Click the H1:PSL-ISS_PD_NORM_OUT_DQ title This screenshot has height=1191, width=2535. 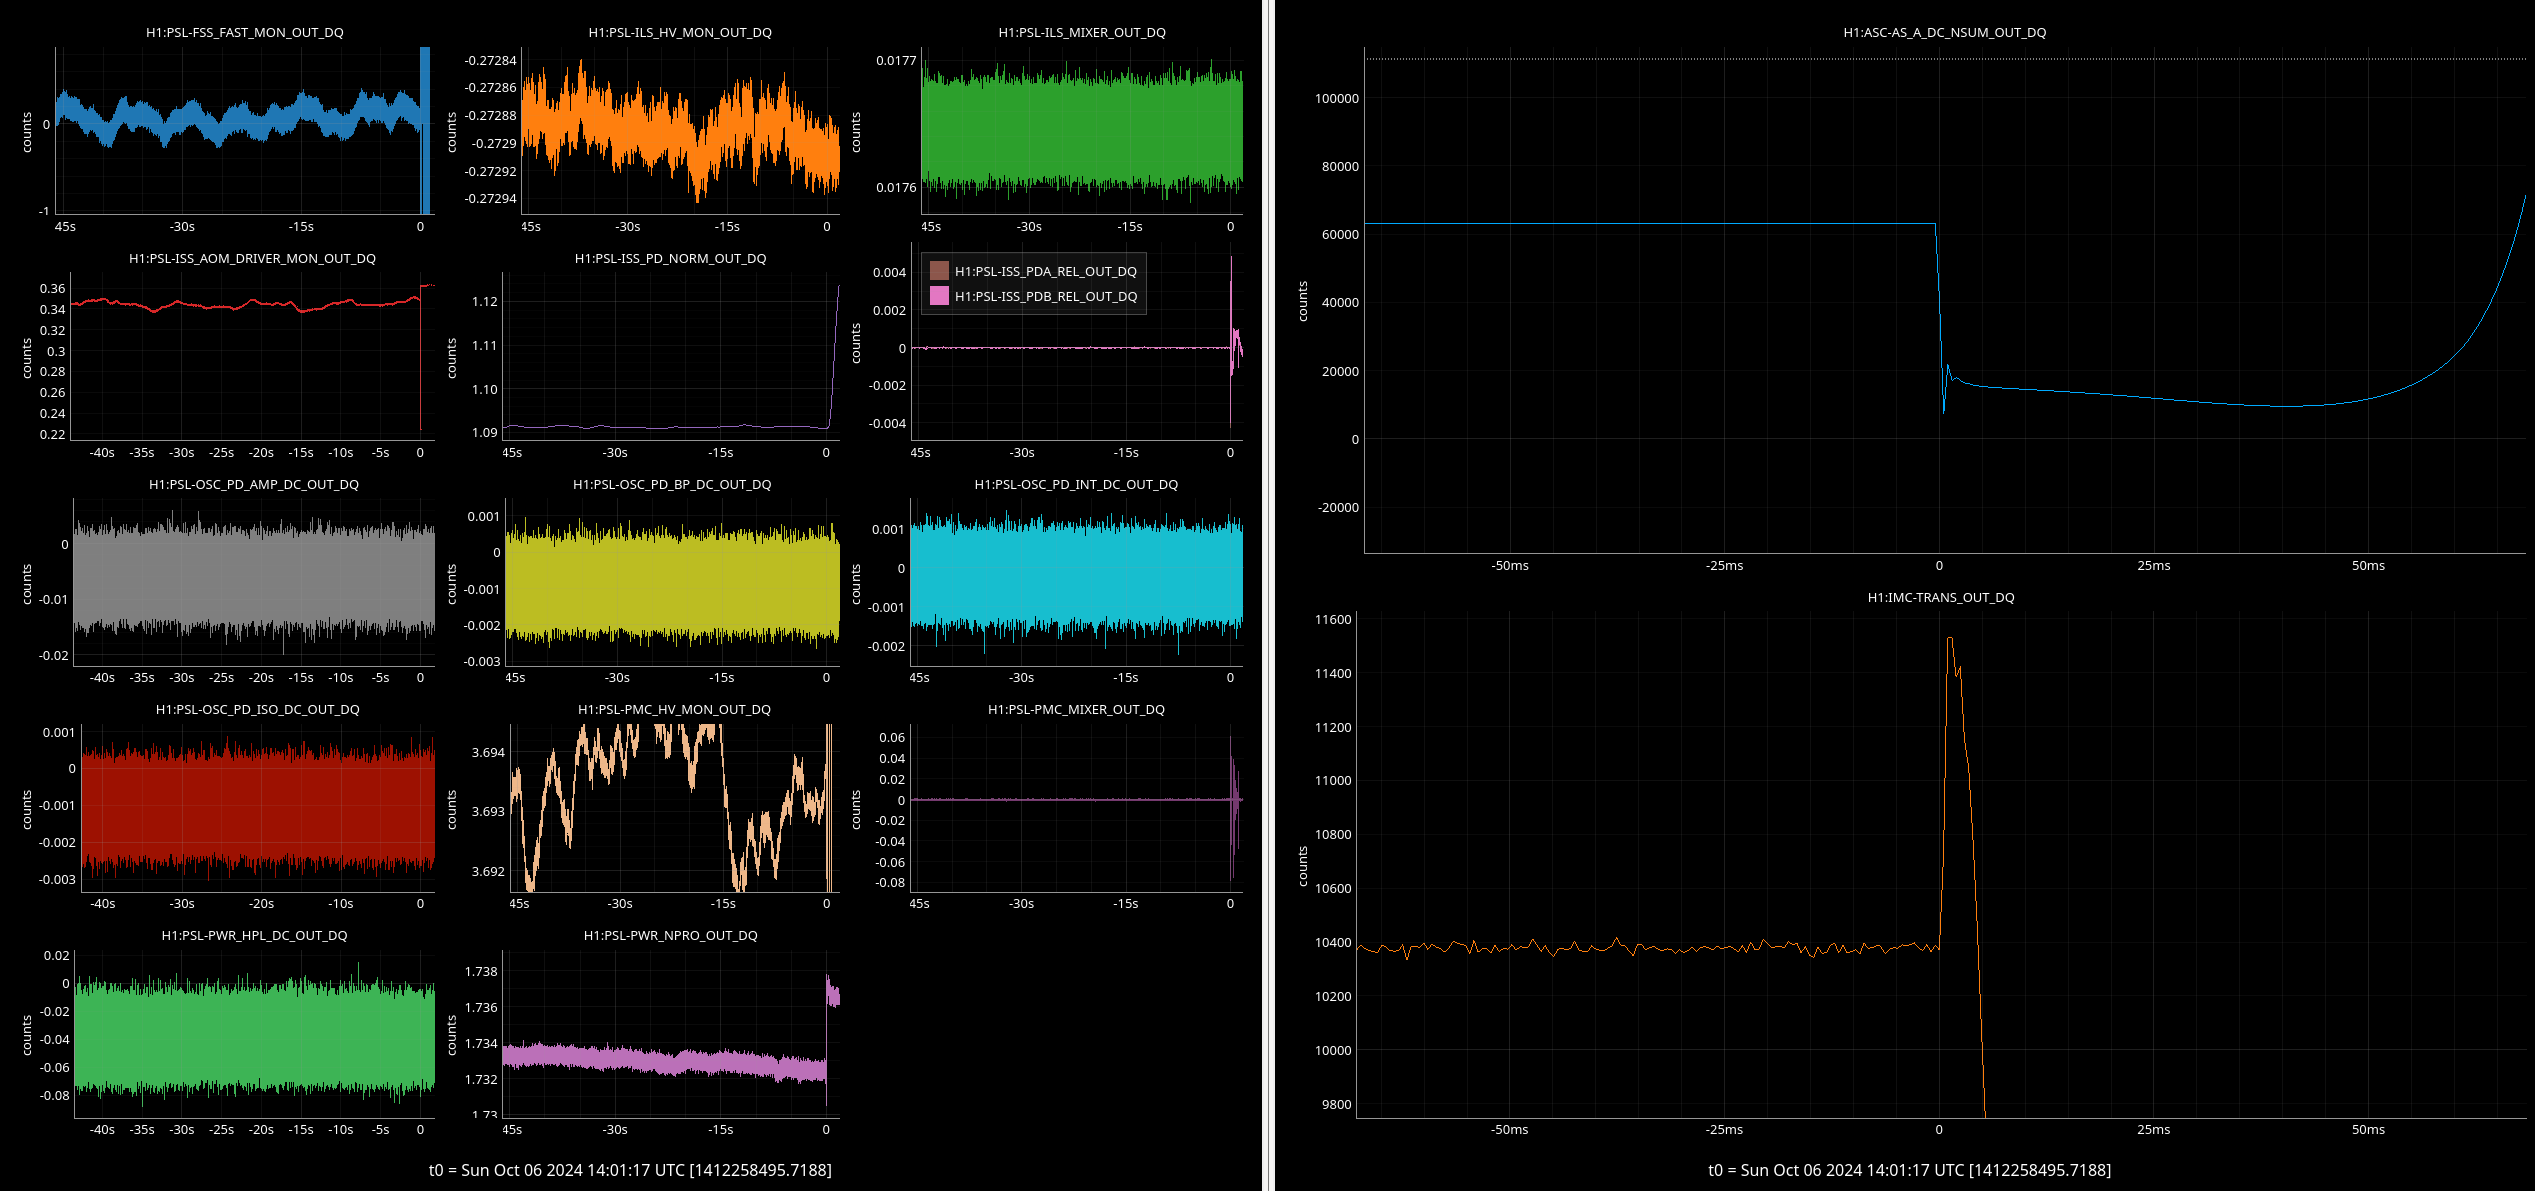pos(670,258)
